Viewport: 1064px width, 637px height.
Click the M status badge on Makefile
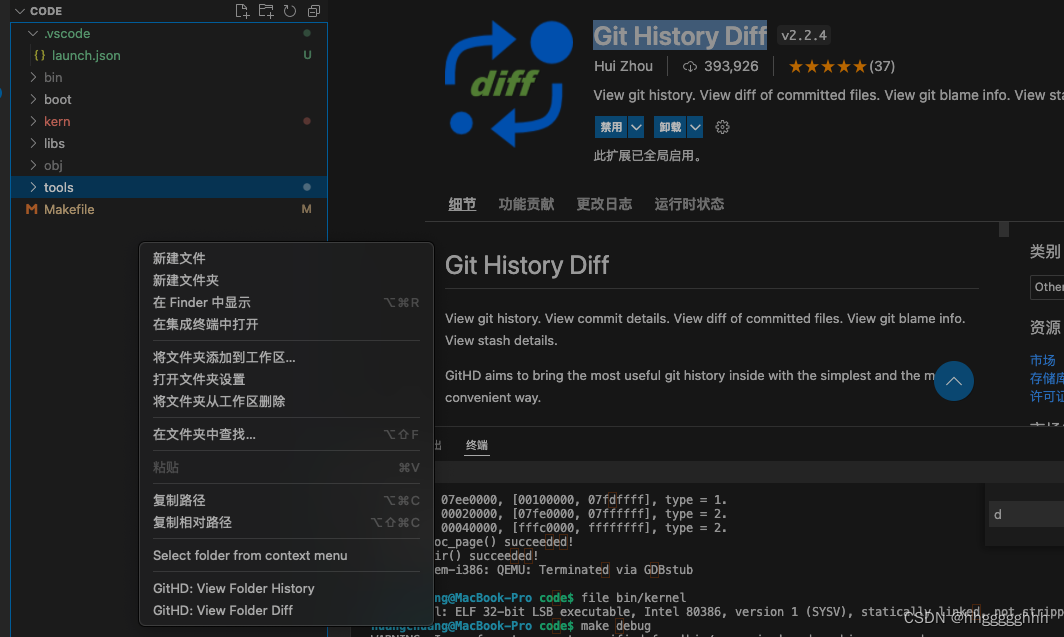307,210
